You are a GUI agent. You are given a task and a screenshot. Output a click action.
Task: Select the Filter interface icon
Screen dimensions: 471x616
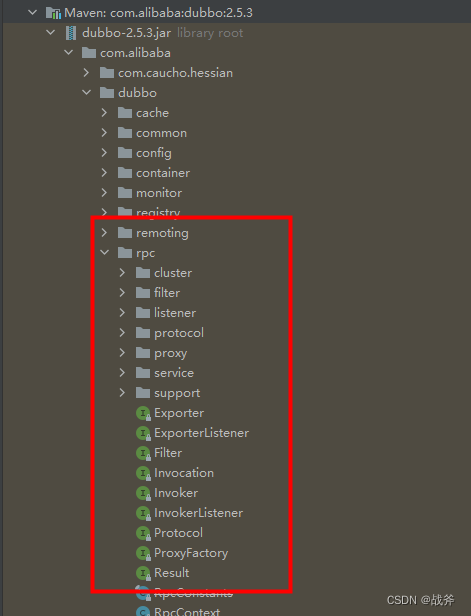click(x=143, y=453)
